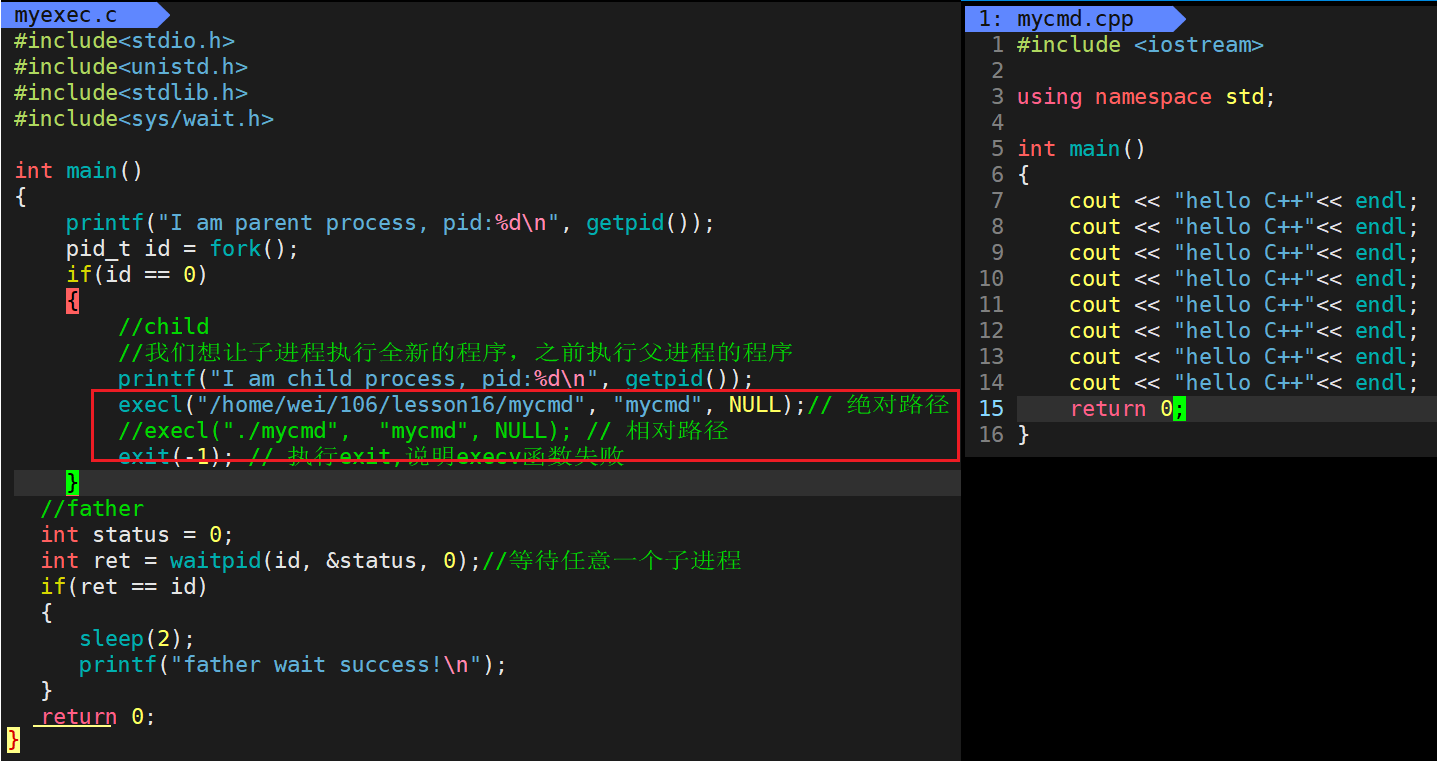Click the 'int main()' line in myexec.c

[x=79, y=171]
